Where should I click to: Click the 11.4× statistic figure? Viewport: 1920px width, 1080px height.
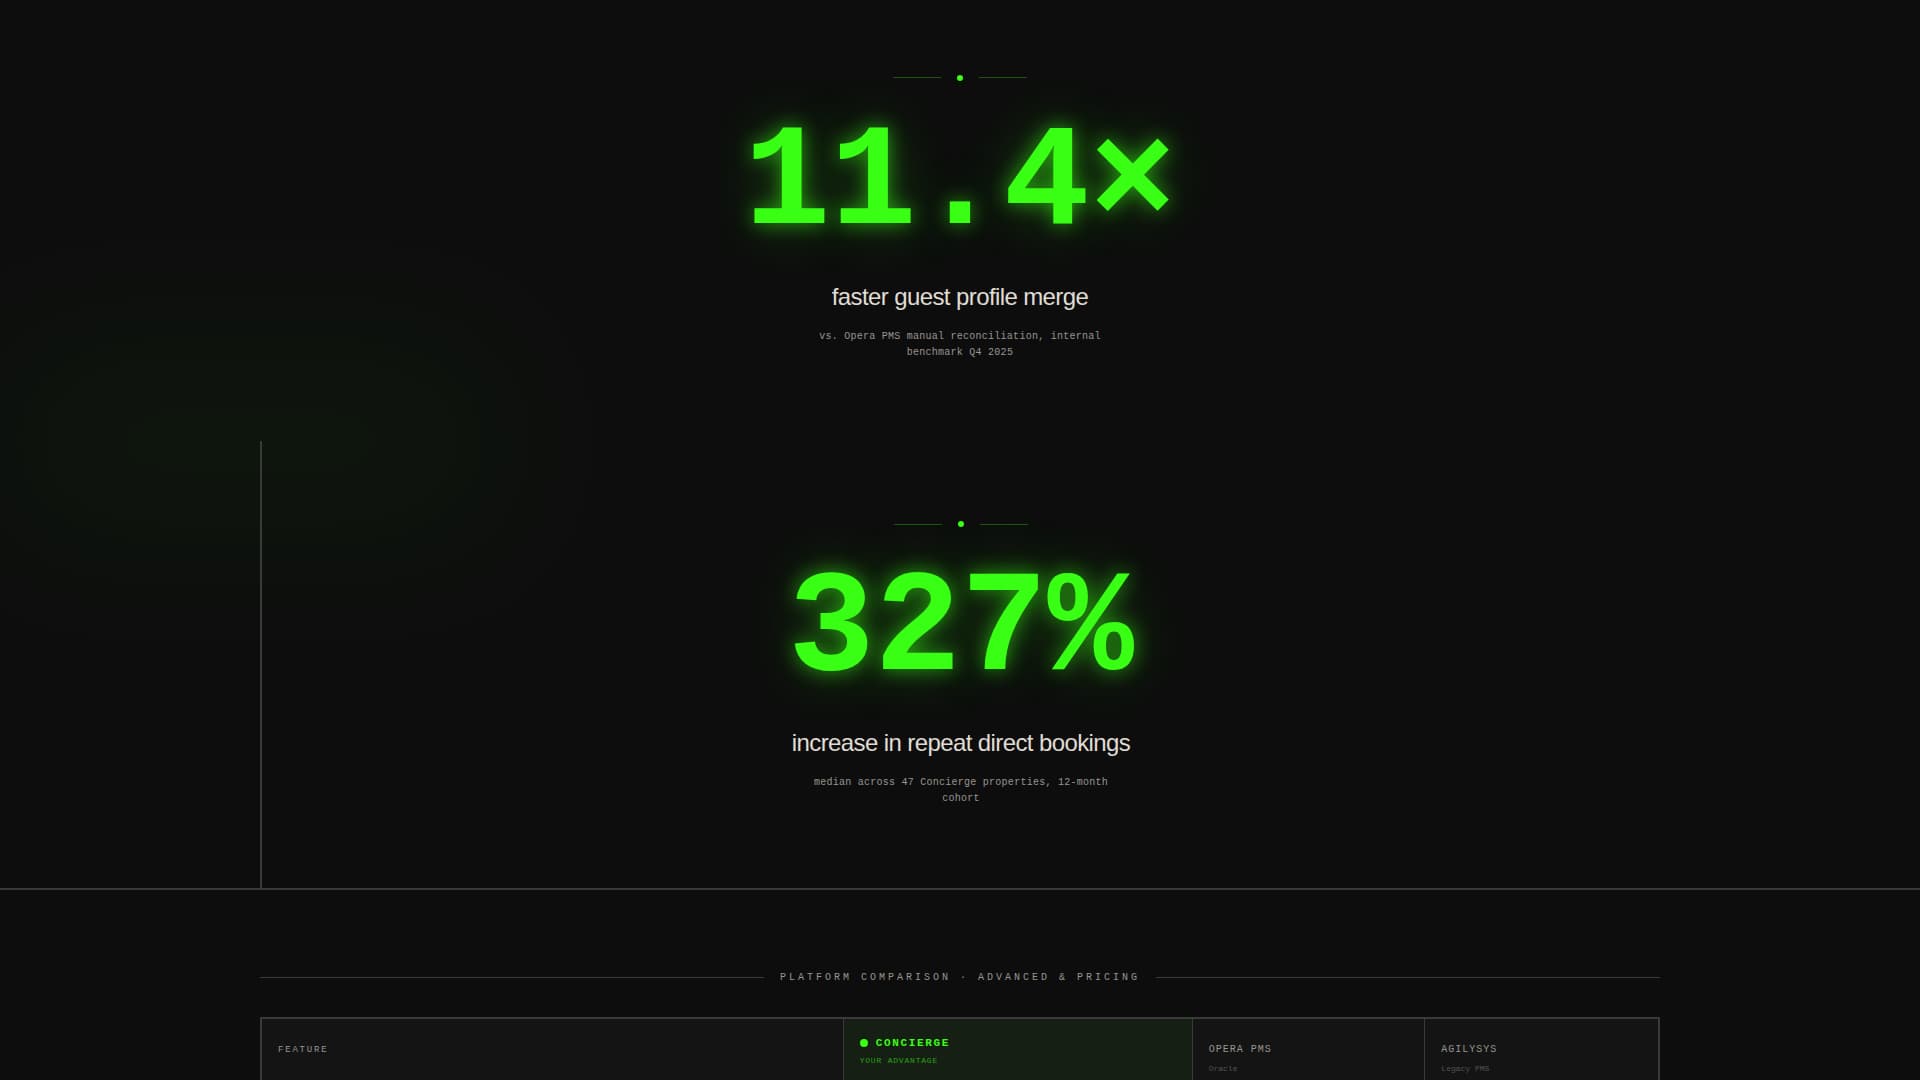959,177
